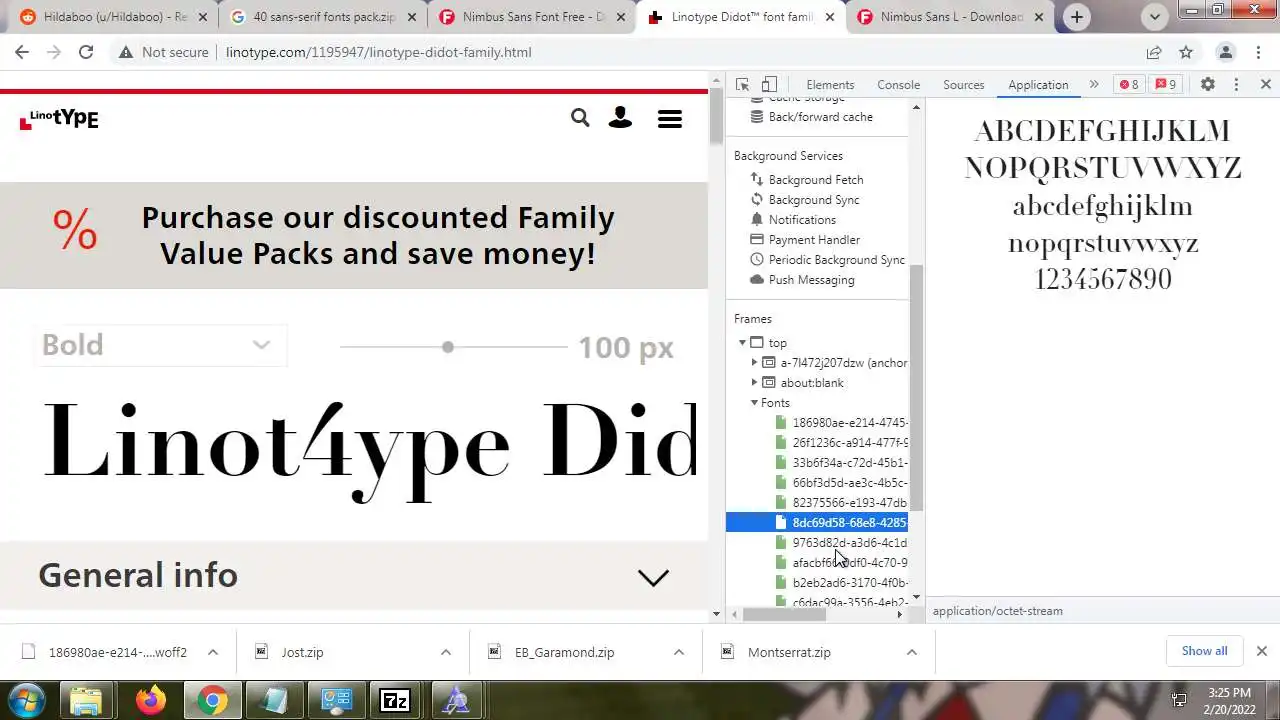The height and width of the screenshot is (720, 1280).
Task: Select the Application tab
Action: pos(1038,84)
